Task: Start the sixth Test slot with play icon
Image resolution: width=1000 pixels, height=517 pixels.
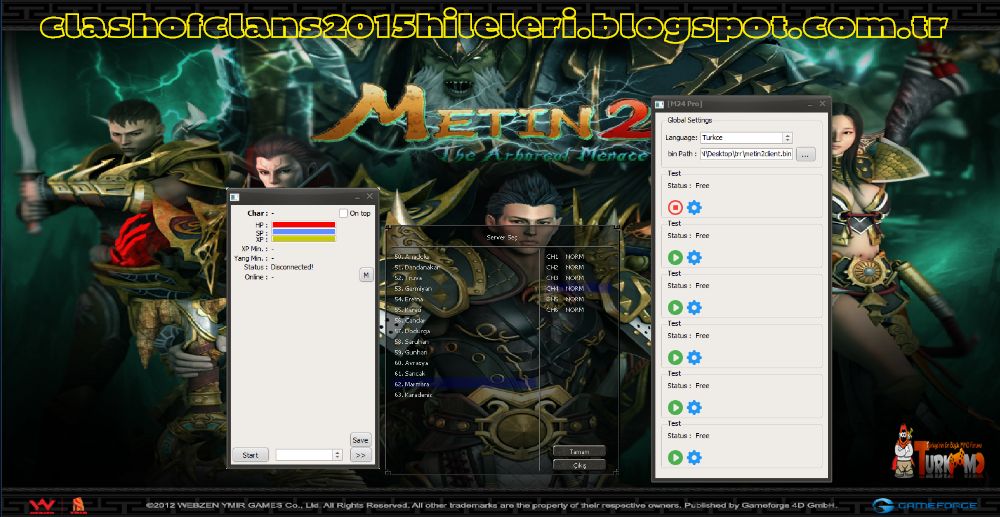Action: point(675,458)
